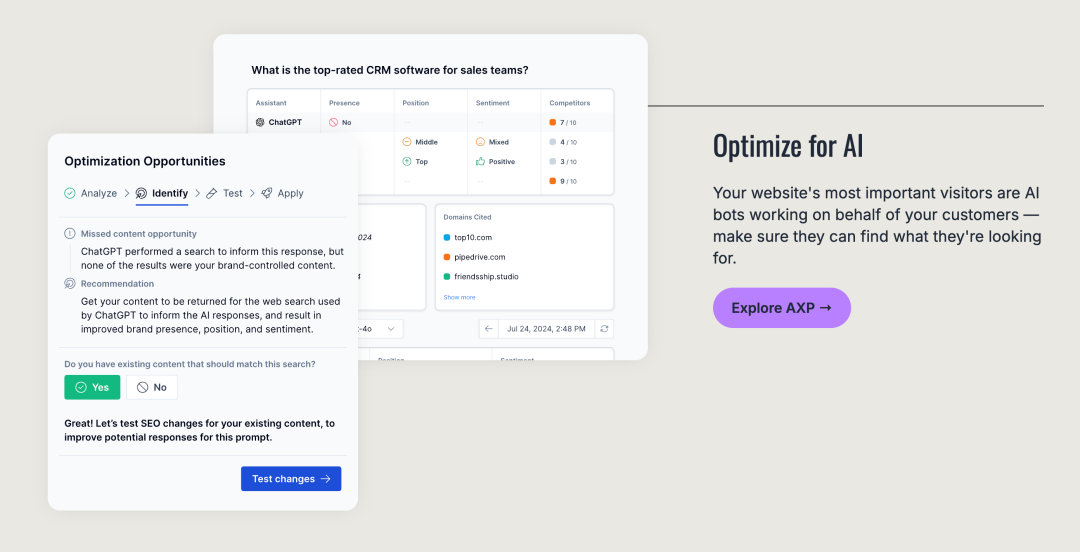Image resolution: width=1080 pixels, height=552 pixels.
Task: Click the previous arrow beside Jul 24 date
Action: click(x=488, y=329)
